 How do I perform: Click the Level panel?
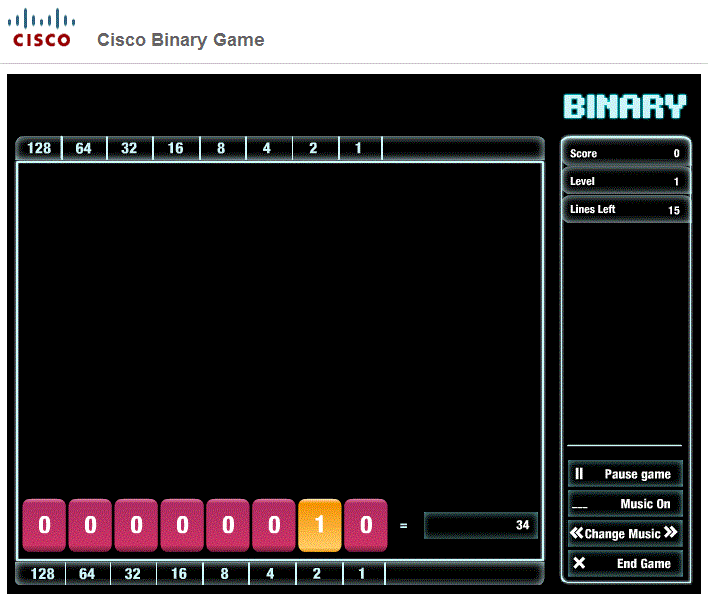pyautogui.click(x=625, y=181)
